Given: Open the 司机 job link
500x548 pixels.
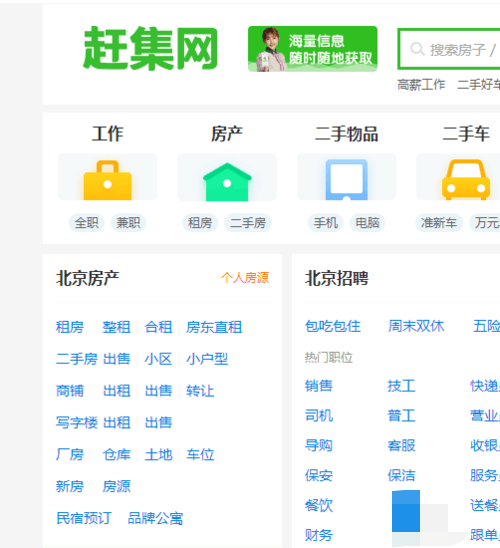Looking at the screenshot, I should [x=319, y=416].
